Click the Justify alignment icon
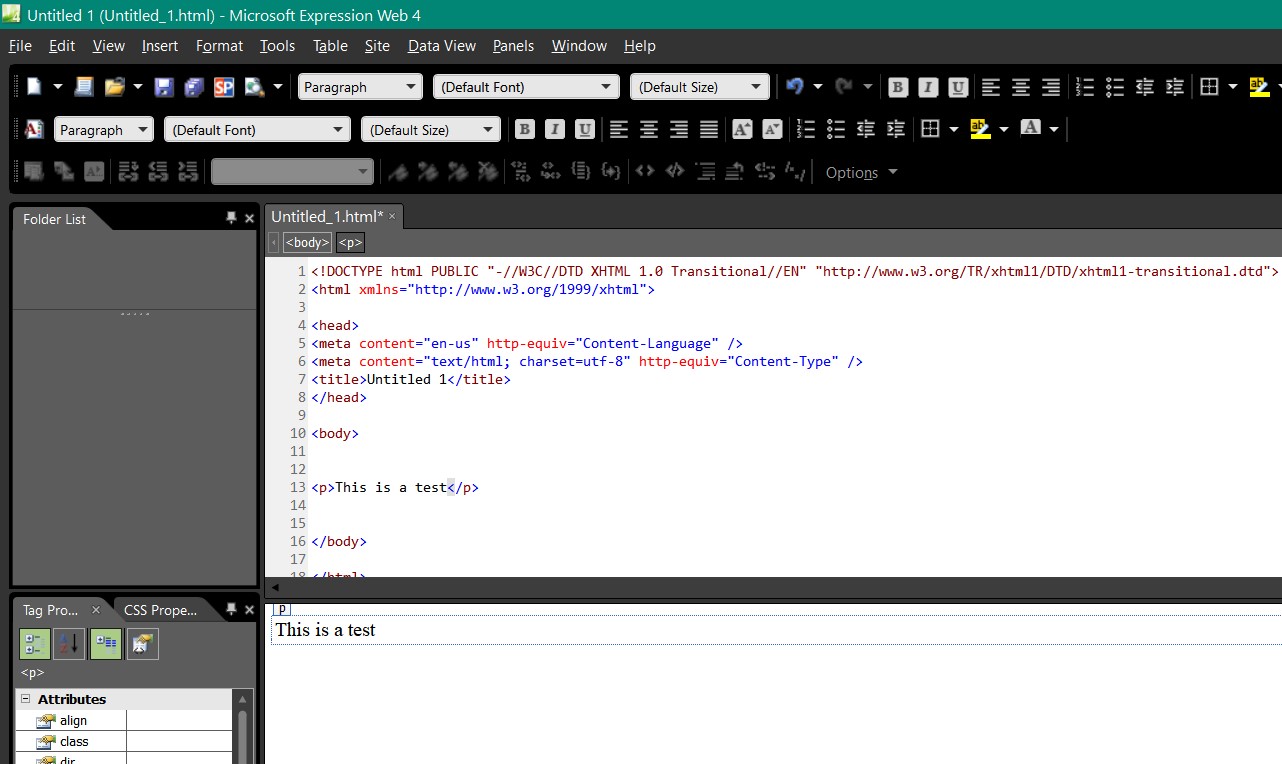 [709, 129]
